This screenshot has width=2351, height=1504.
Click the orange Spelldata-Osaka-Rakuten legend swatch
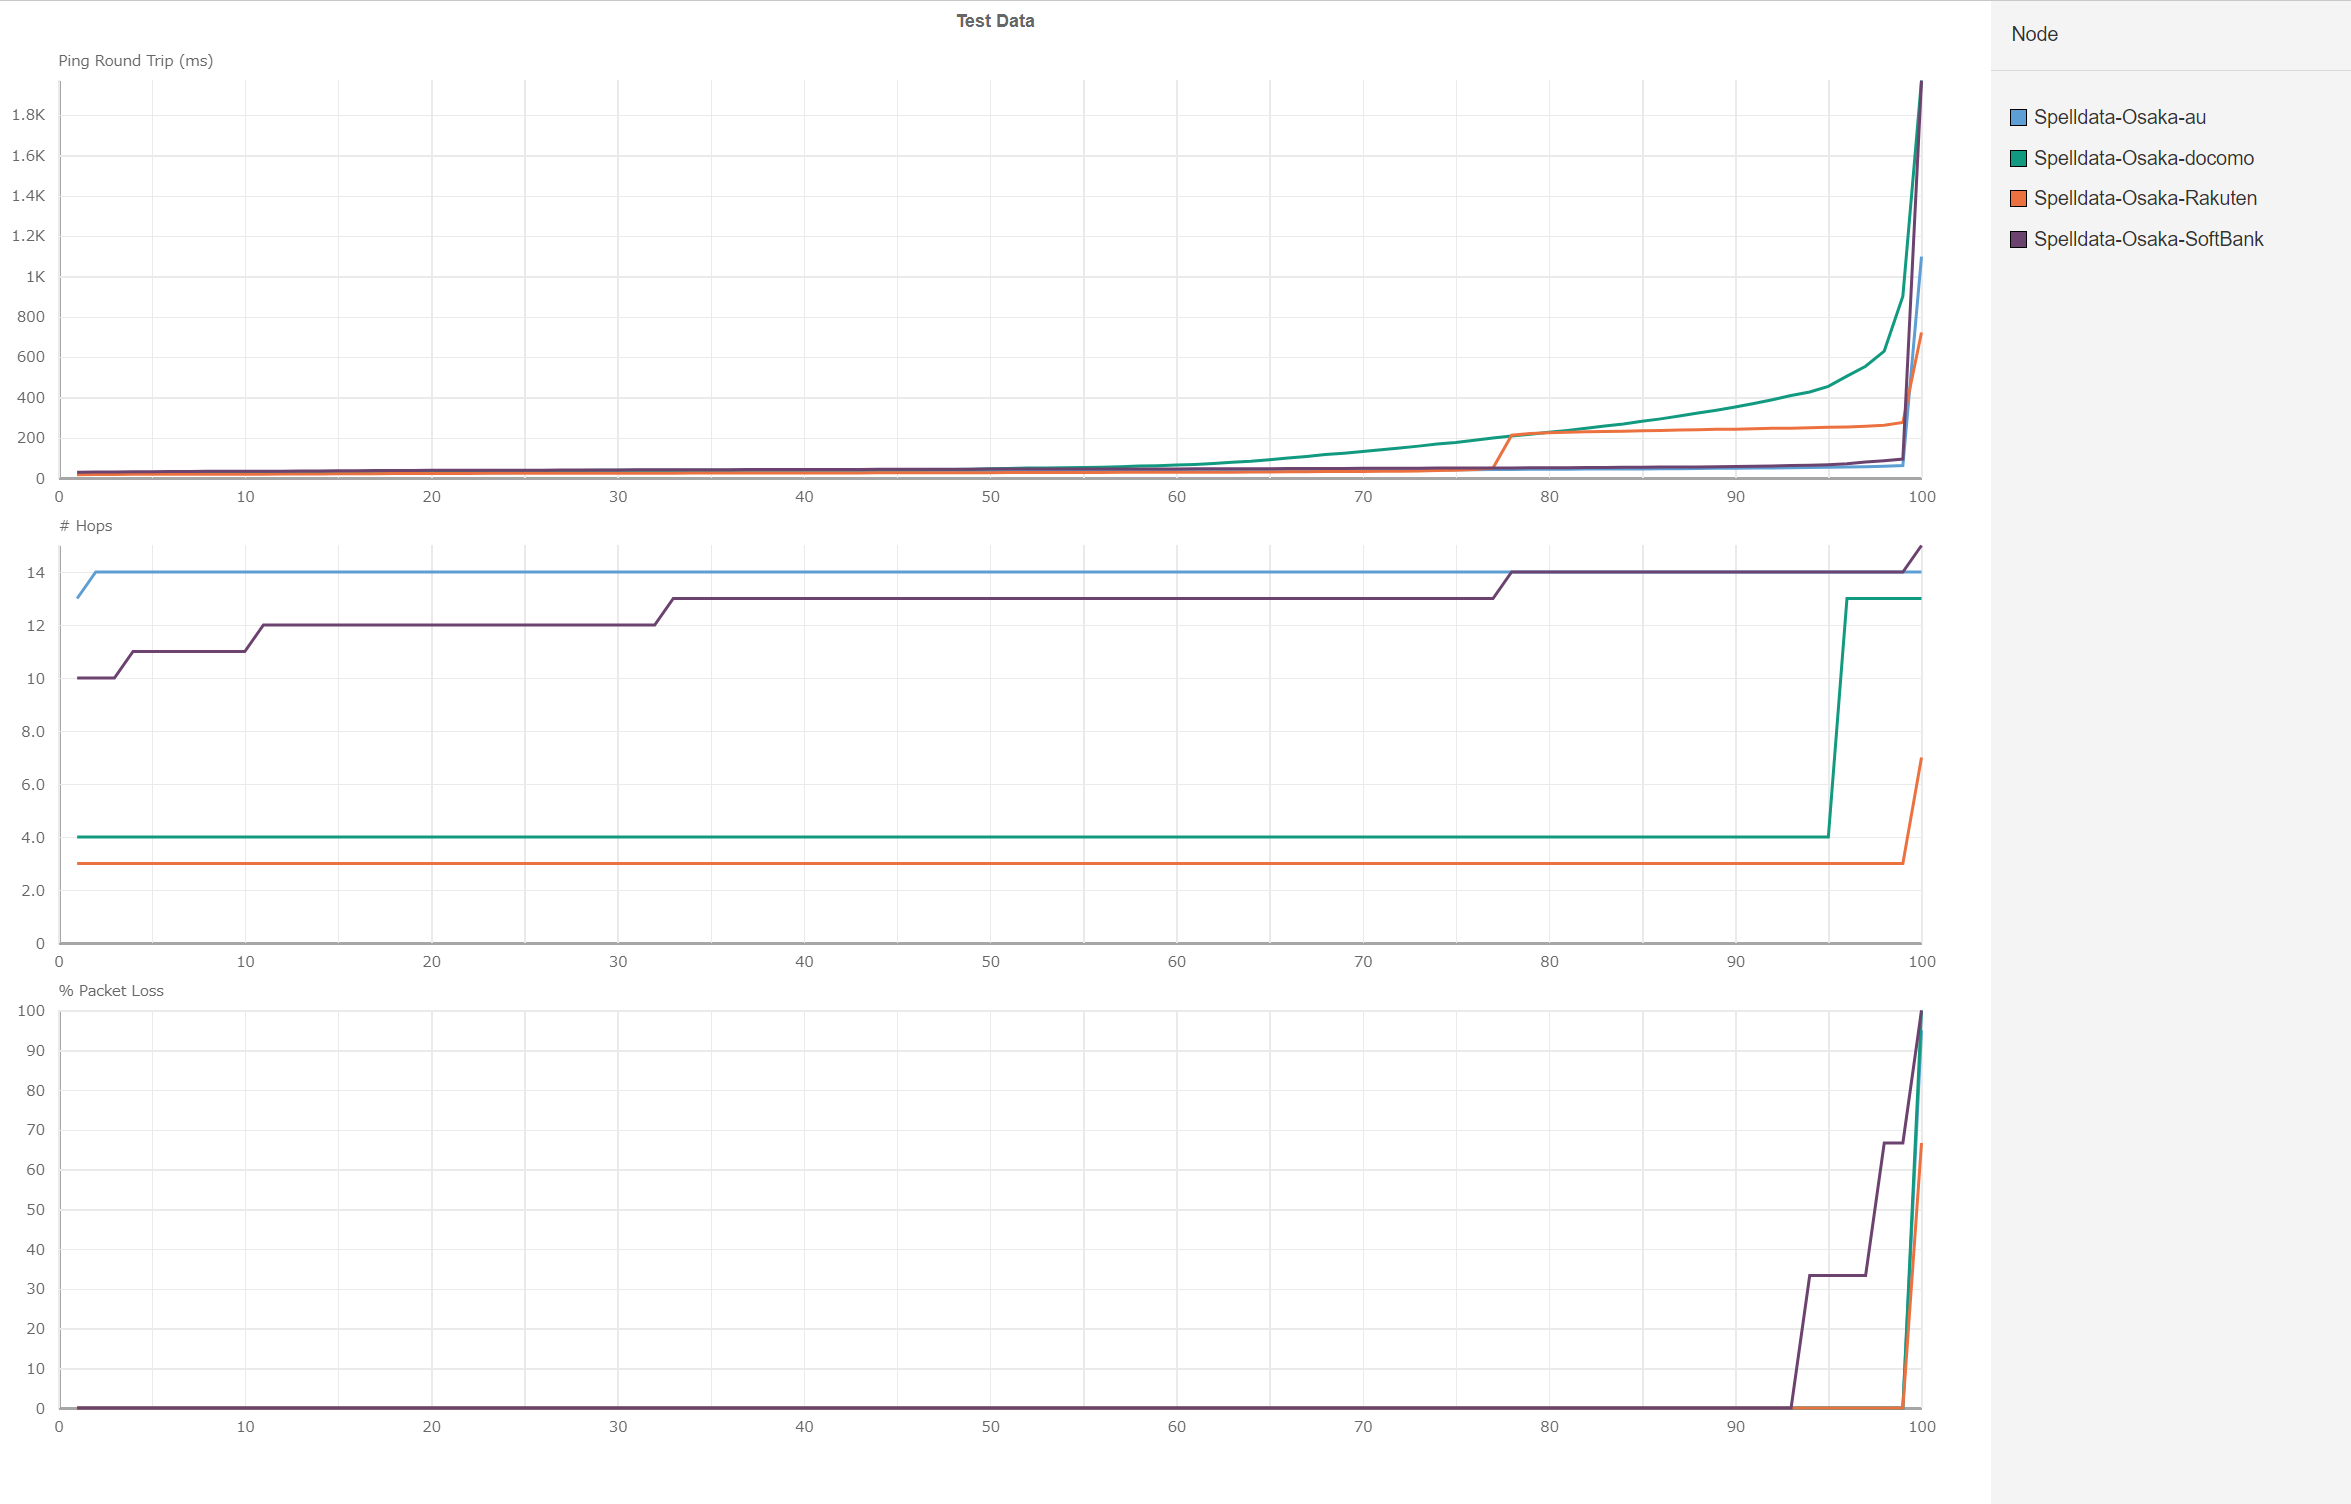tap(2018, 198)
